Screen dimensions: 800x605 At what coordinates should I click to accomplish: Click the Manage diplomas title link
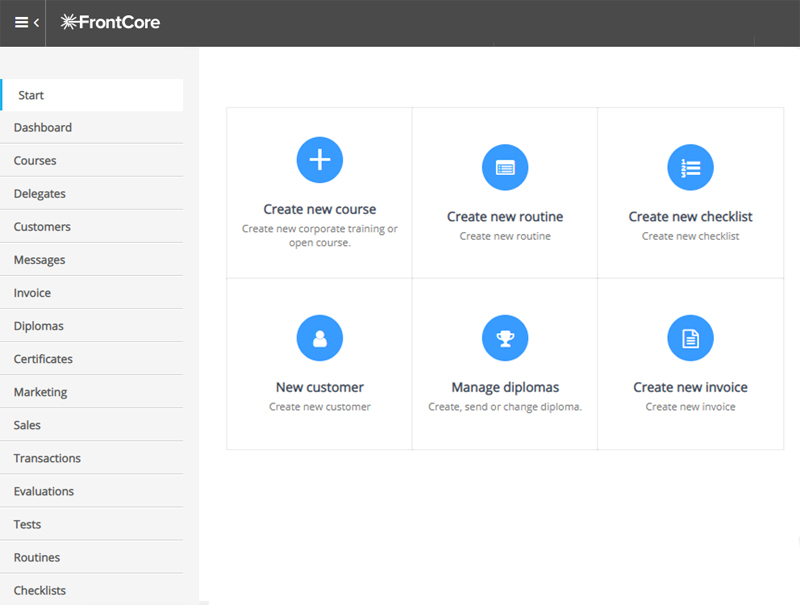coord(505,388)
